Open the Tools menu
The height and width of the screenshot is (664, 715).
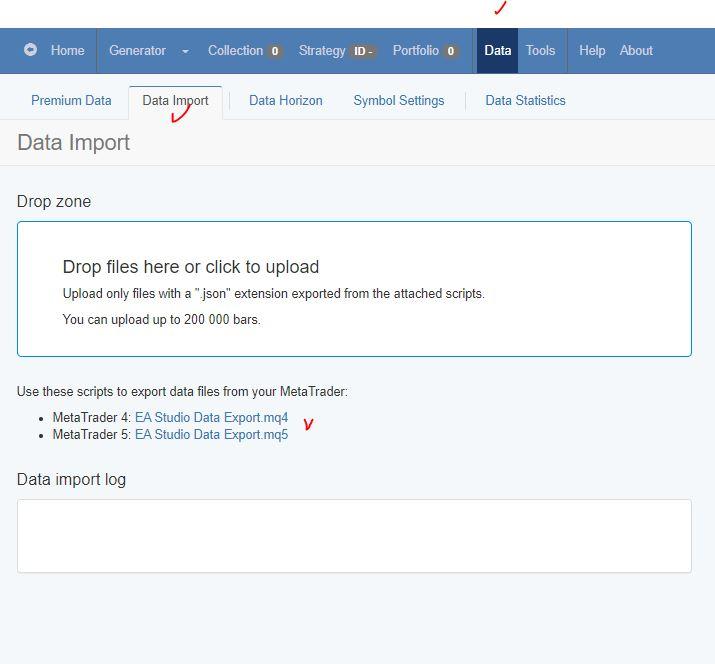(540, 51)
